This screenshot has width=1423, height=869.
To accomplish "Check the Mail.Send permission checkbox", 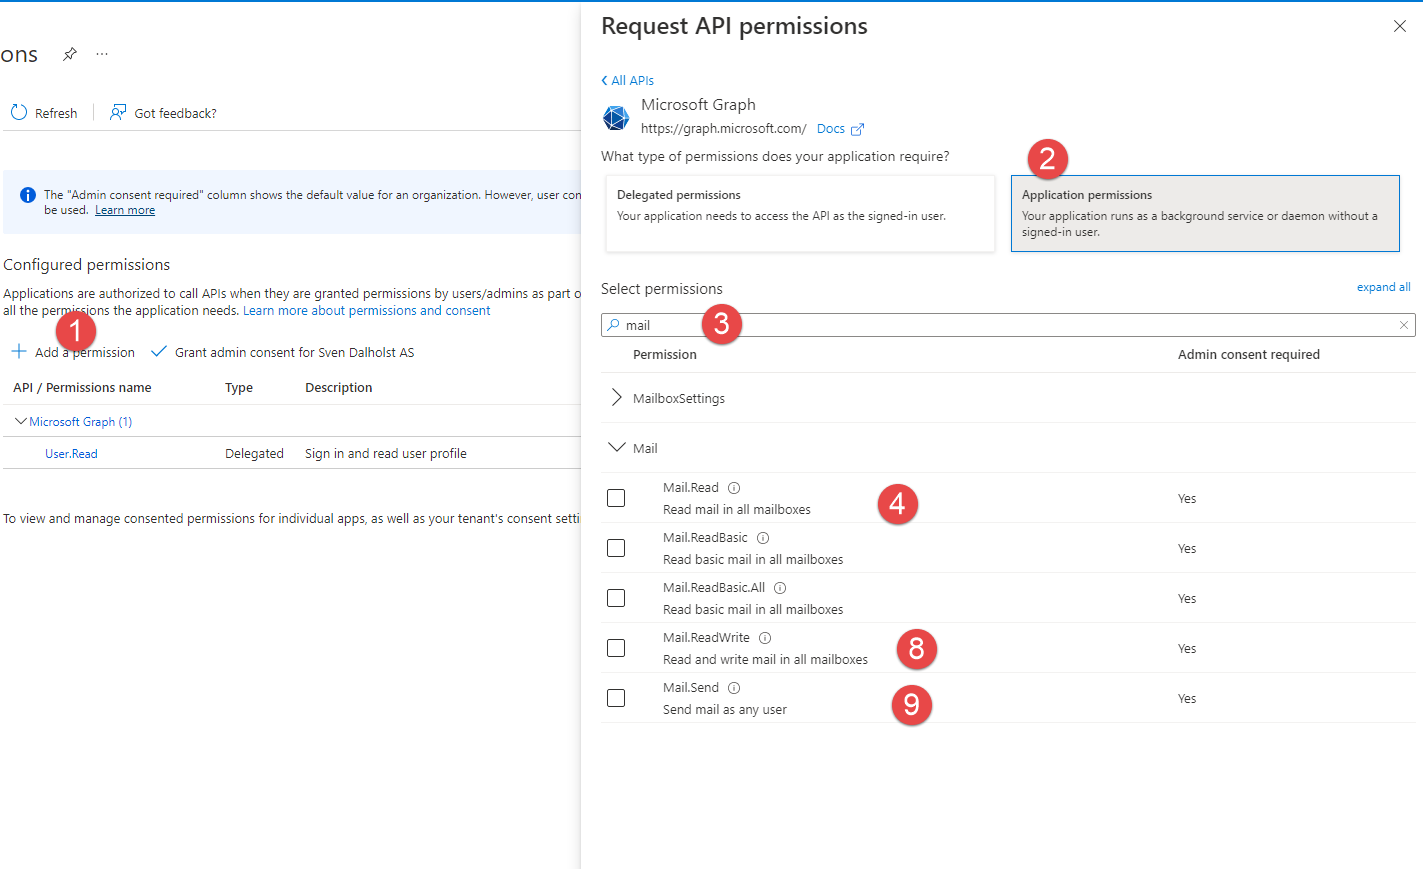I will click(616, 698).
